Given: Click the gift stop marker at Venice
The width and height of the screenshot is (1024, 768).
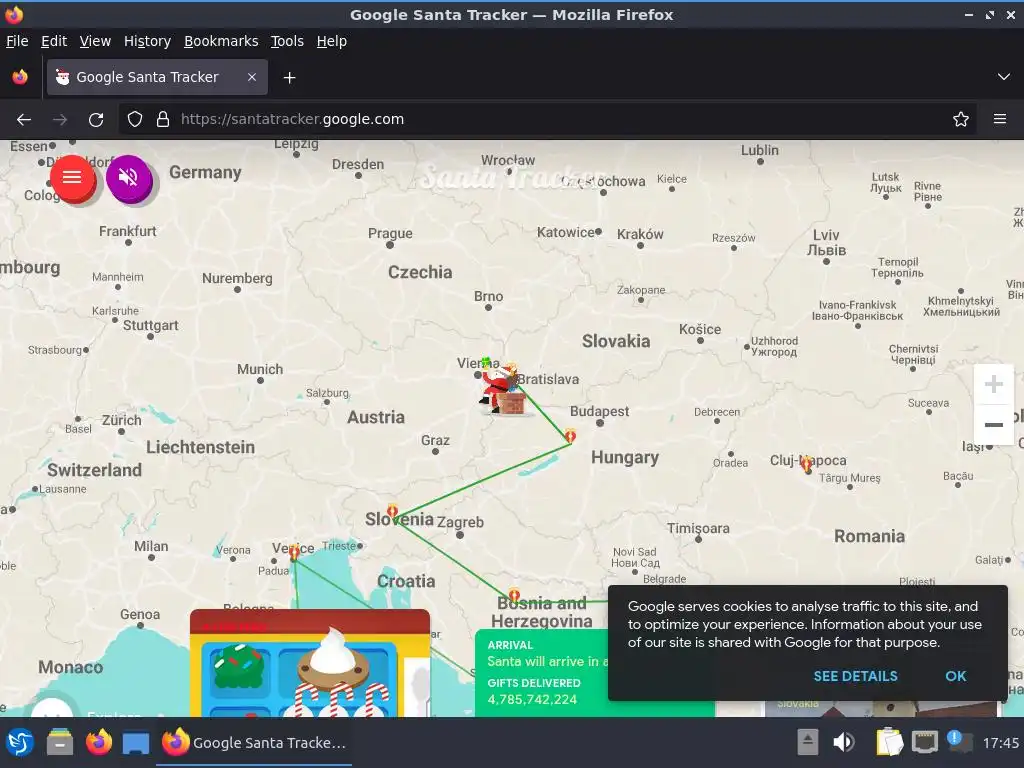Looking at the screenshot, I should [294, 552].
